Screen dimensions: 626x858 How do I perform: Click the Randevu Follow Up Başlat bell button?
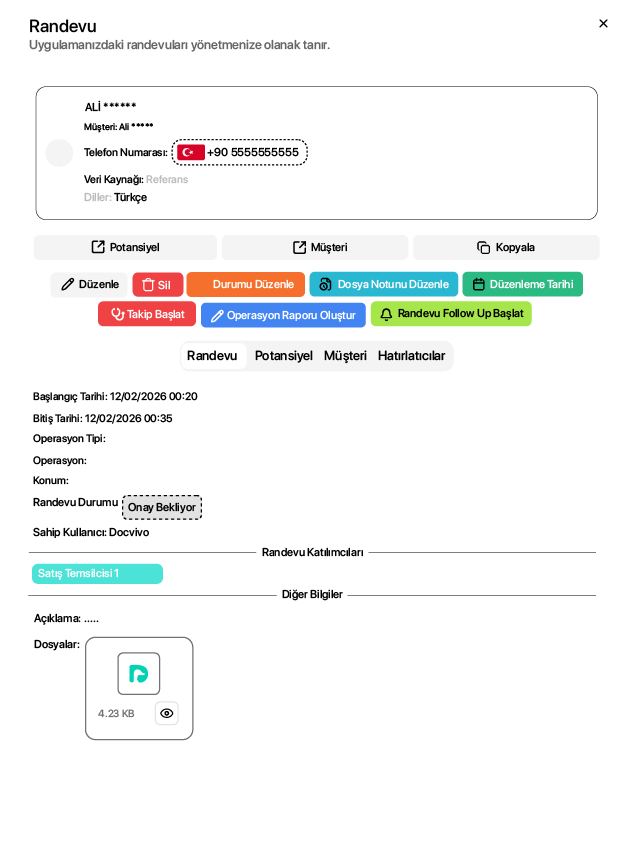[x=451, y=314]
